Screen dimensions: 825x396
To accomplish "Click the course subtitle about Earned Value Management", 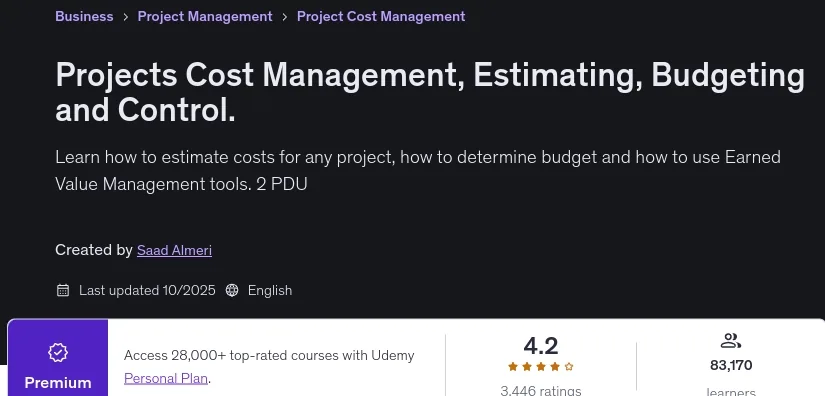I will pyautogui.click(x=418, y=170).
